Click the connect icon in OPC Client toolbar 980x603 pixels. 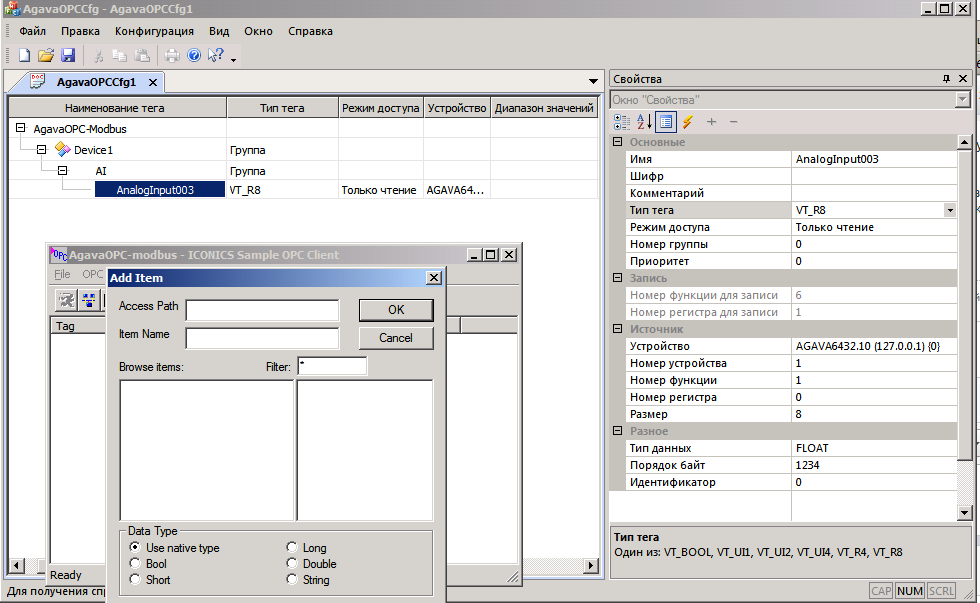[66, 301]
